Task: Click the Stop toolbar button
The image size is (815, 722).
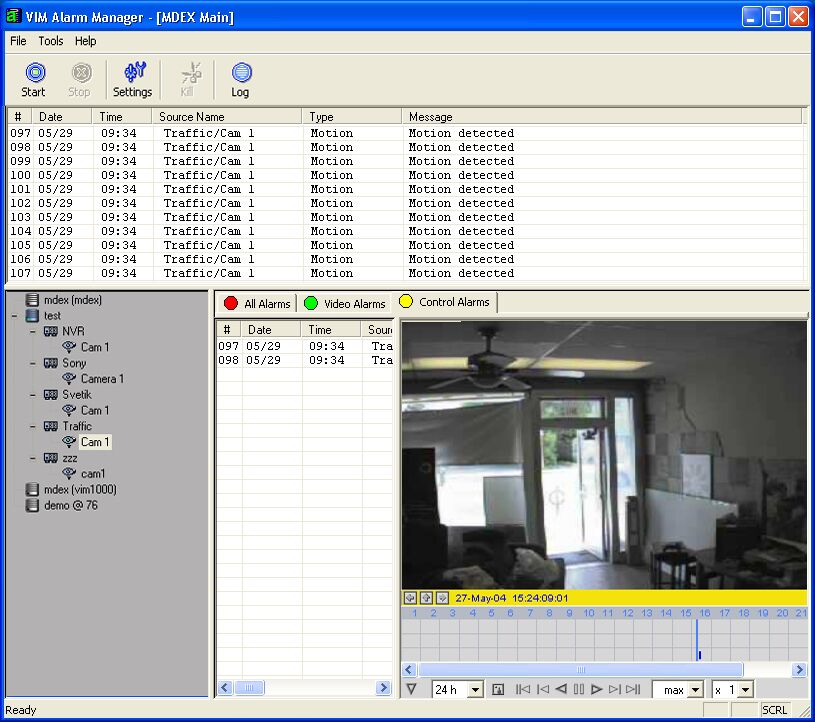Action: (x=80, y=80)
